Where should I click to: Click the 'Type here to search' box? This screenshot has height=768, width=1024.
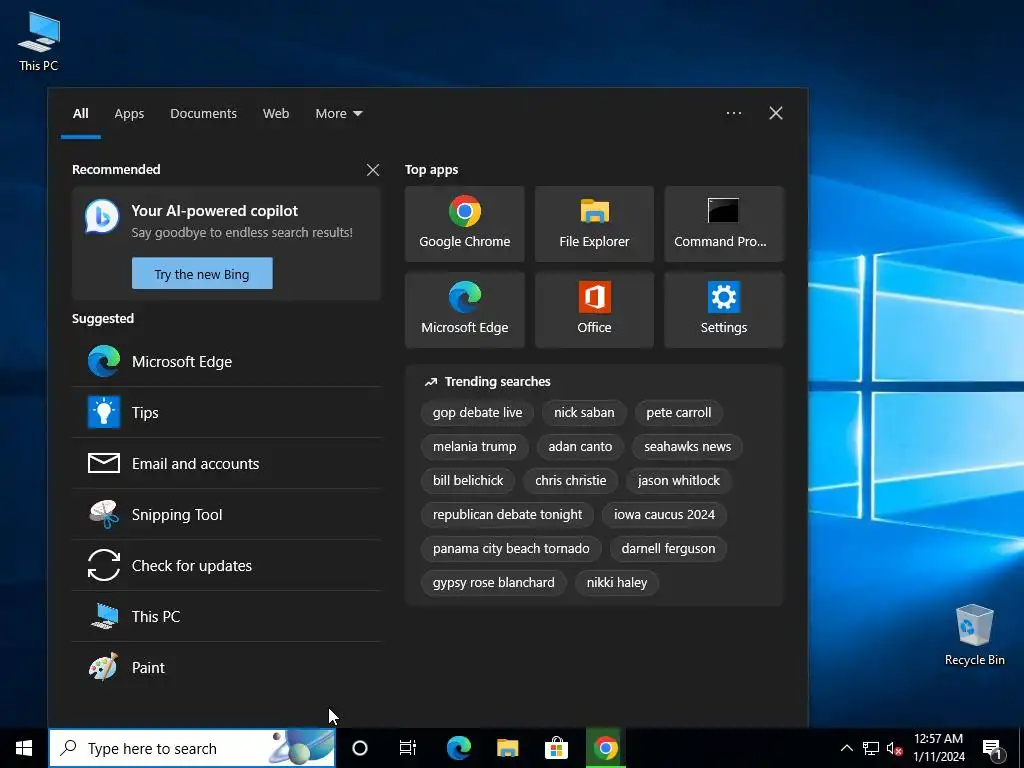point(192,748)
